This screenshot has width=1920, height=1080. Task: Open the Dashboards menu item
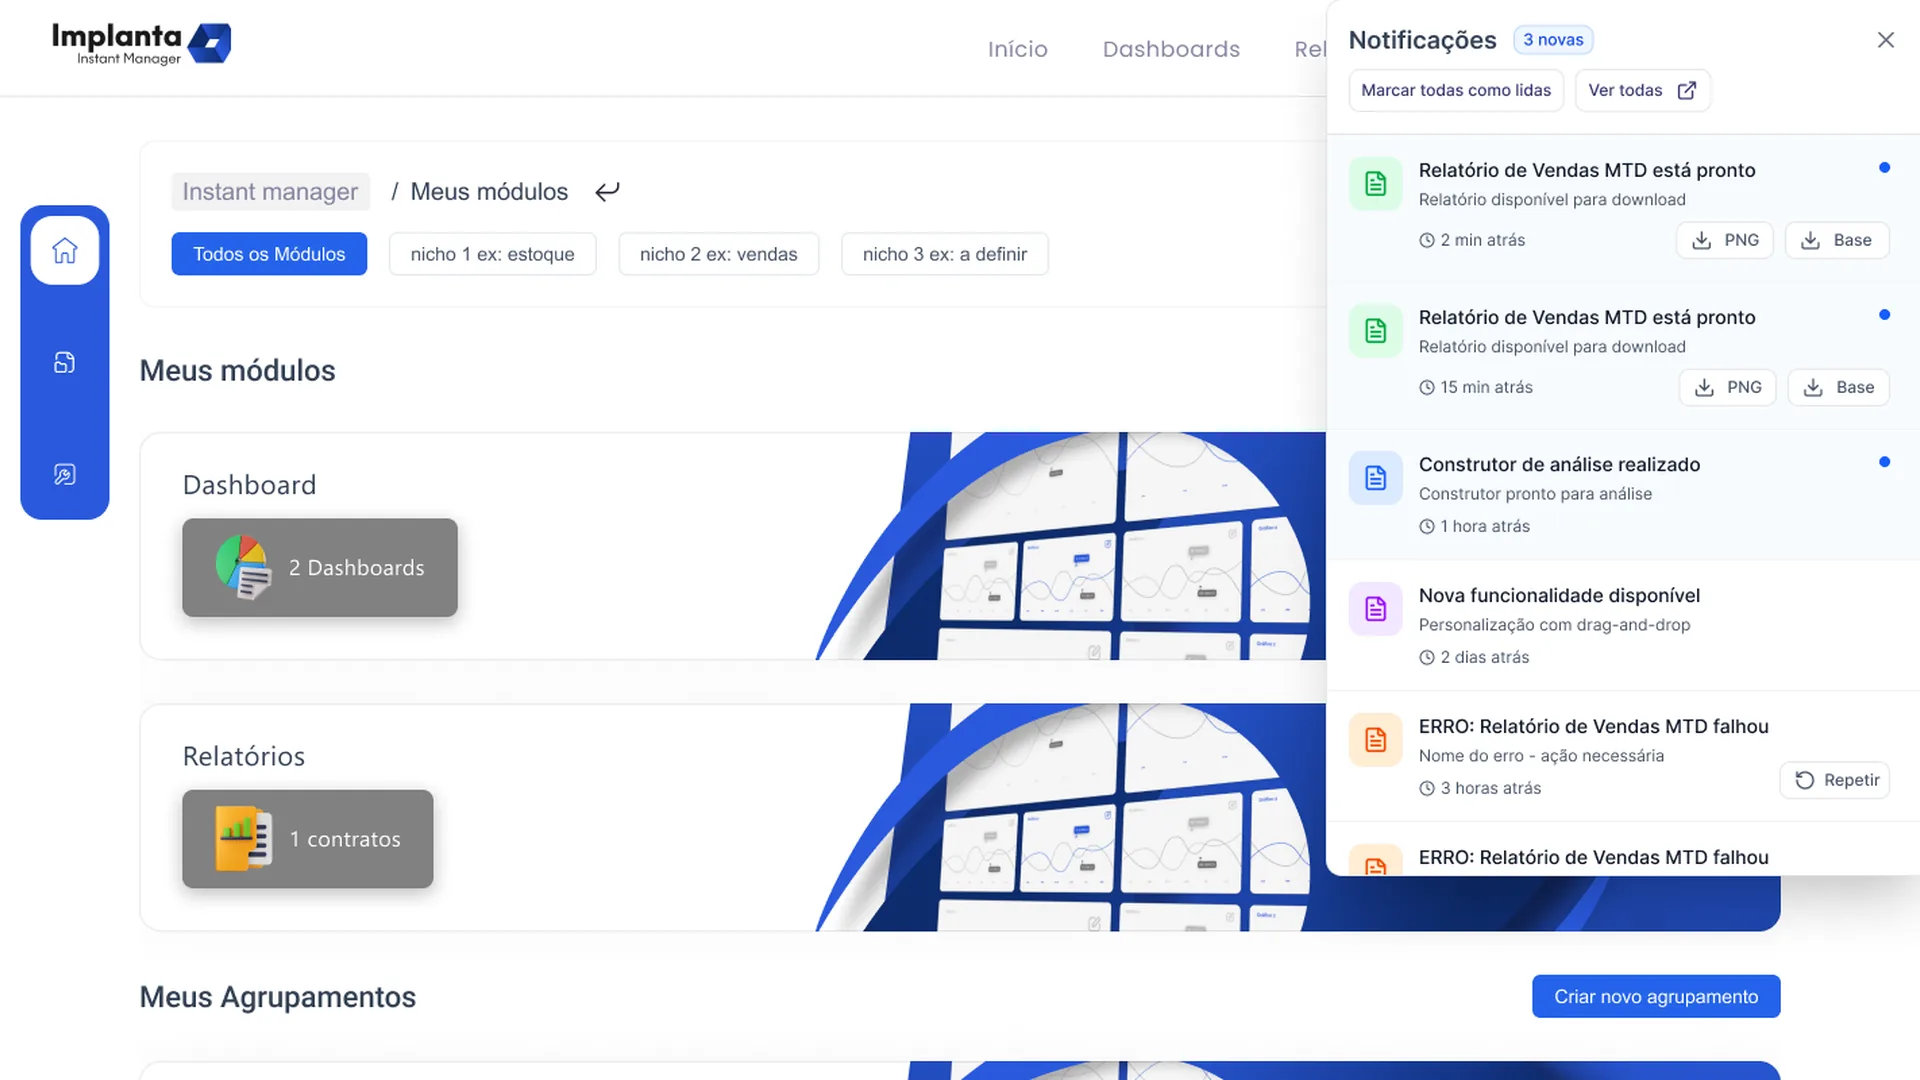click(x=1171, y=49)
